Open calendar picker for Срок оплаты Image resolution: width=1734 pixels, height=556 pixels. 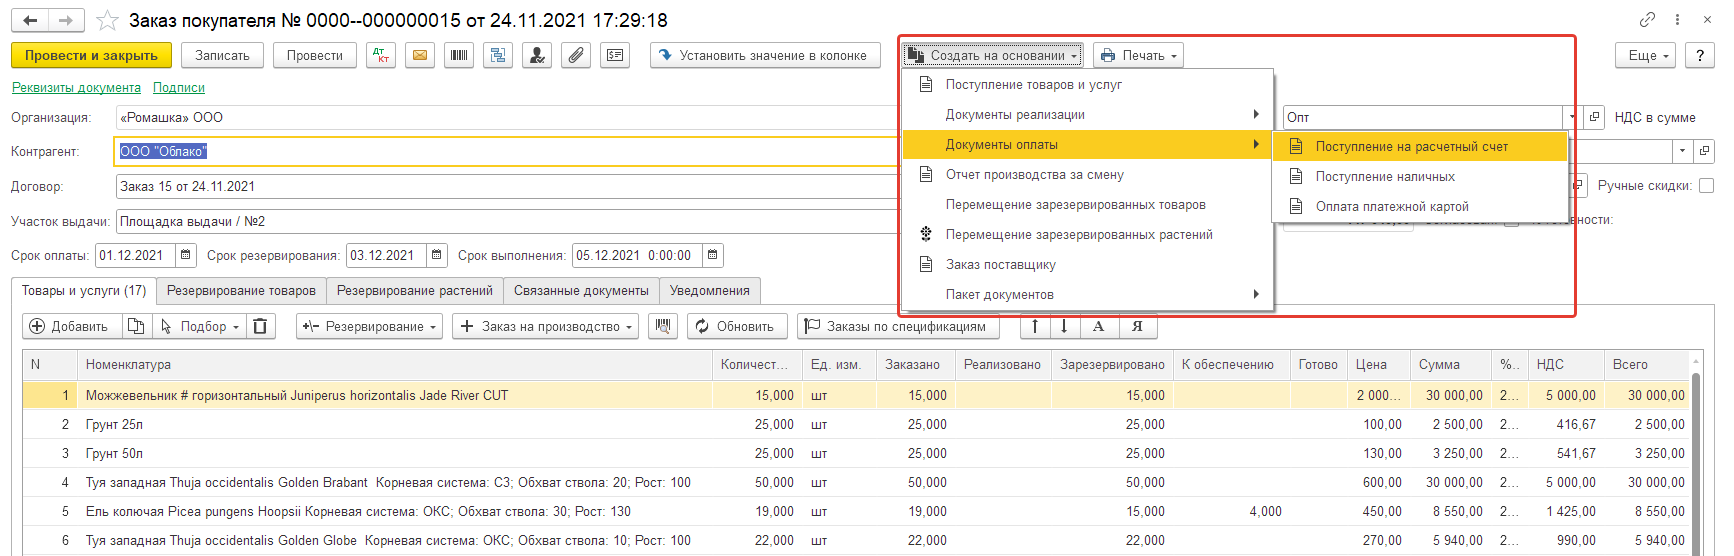186,256
